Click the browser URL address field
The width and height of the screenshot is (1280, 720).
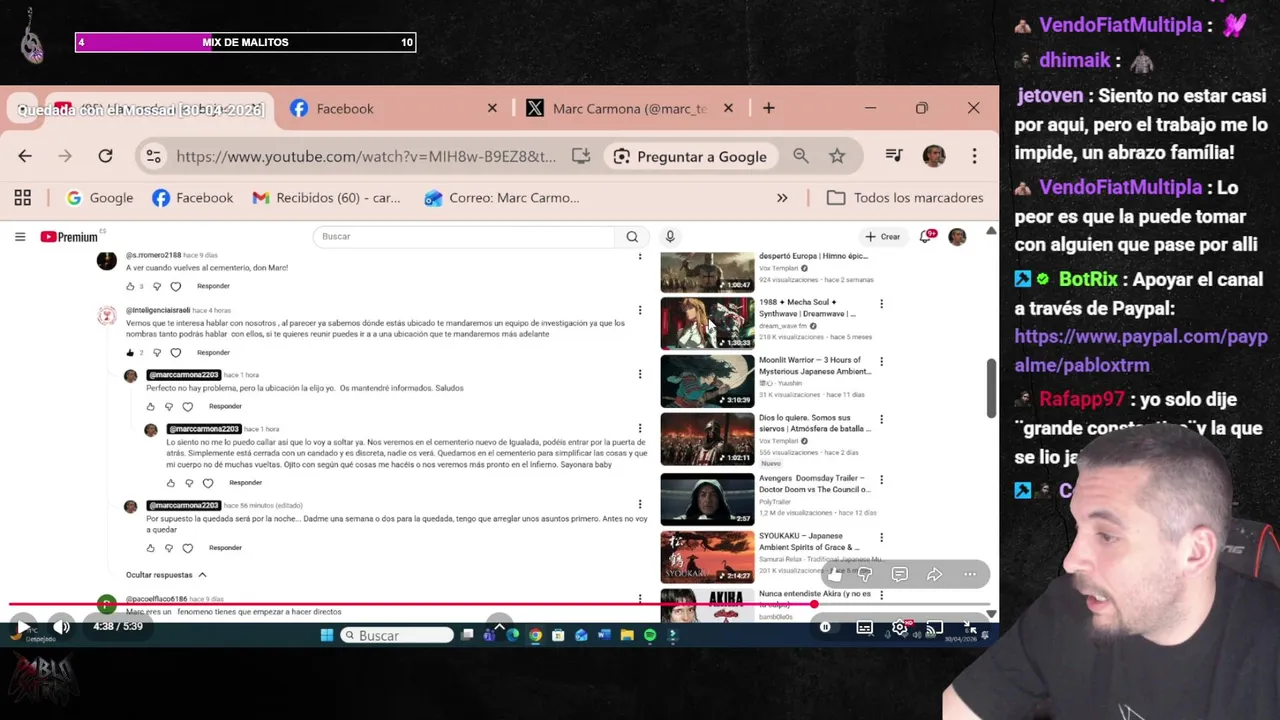(x=366, y=156)
